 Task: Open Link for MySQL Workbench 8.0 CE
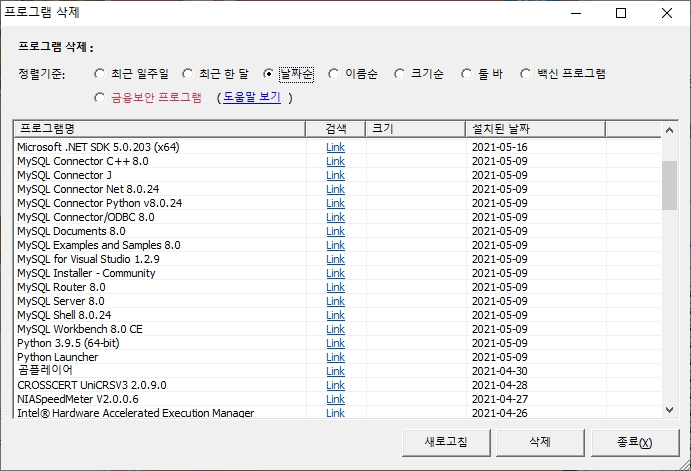tap(335, 329)
